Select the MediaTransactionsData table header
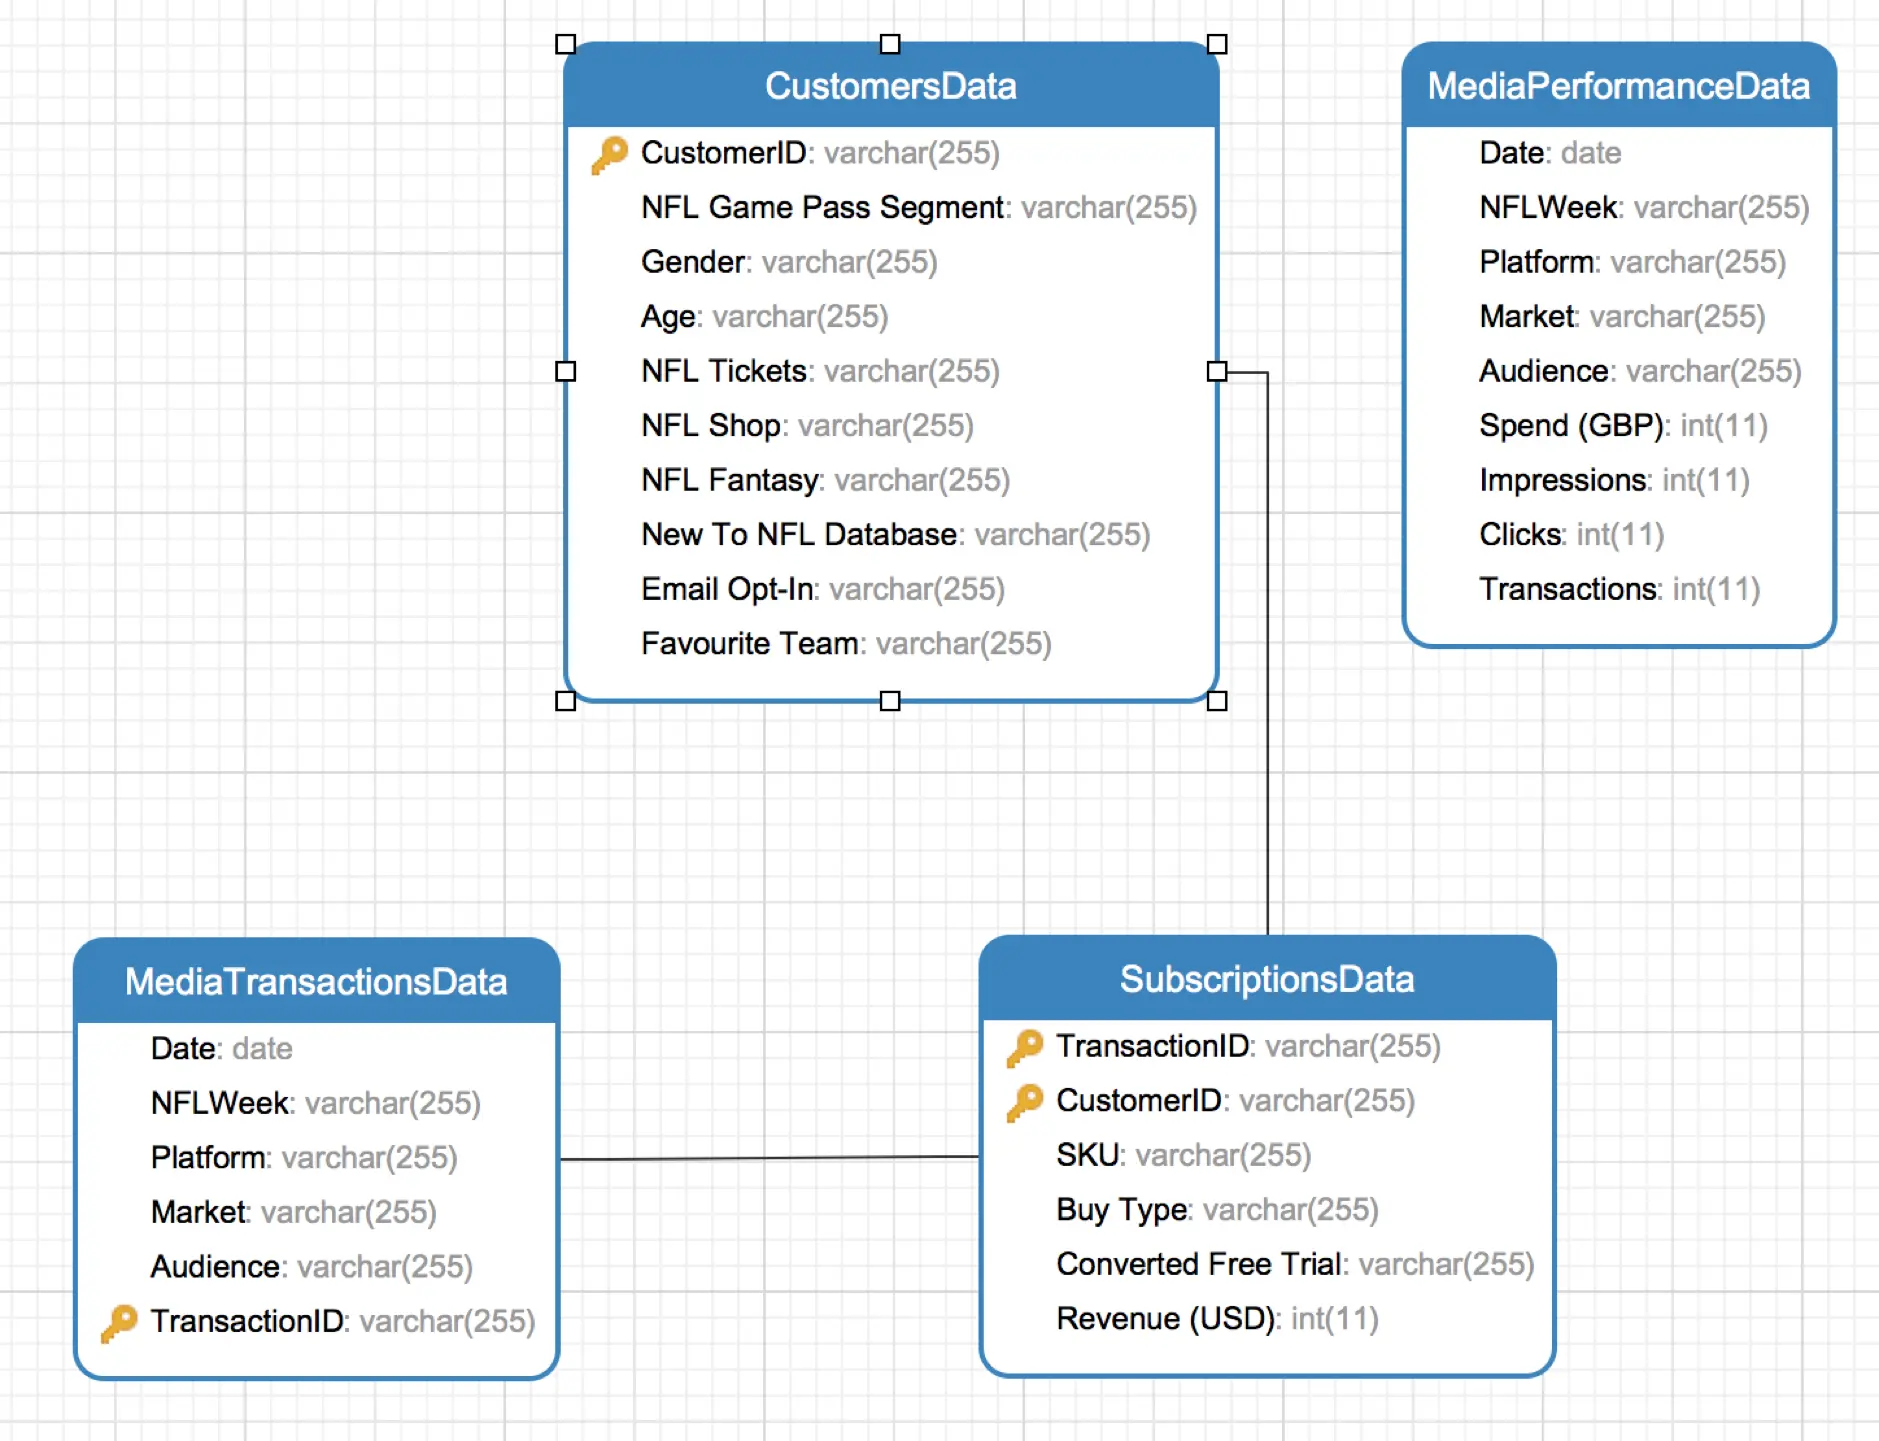1879x1441 pixels. [316, 981]
